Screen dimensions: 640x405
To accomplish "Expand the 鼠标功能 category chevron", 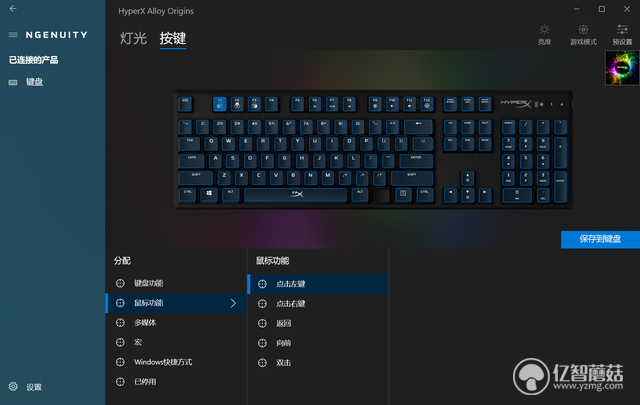I will [x=233, y=303].
